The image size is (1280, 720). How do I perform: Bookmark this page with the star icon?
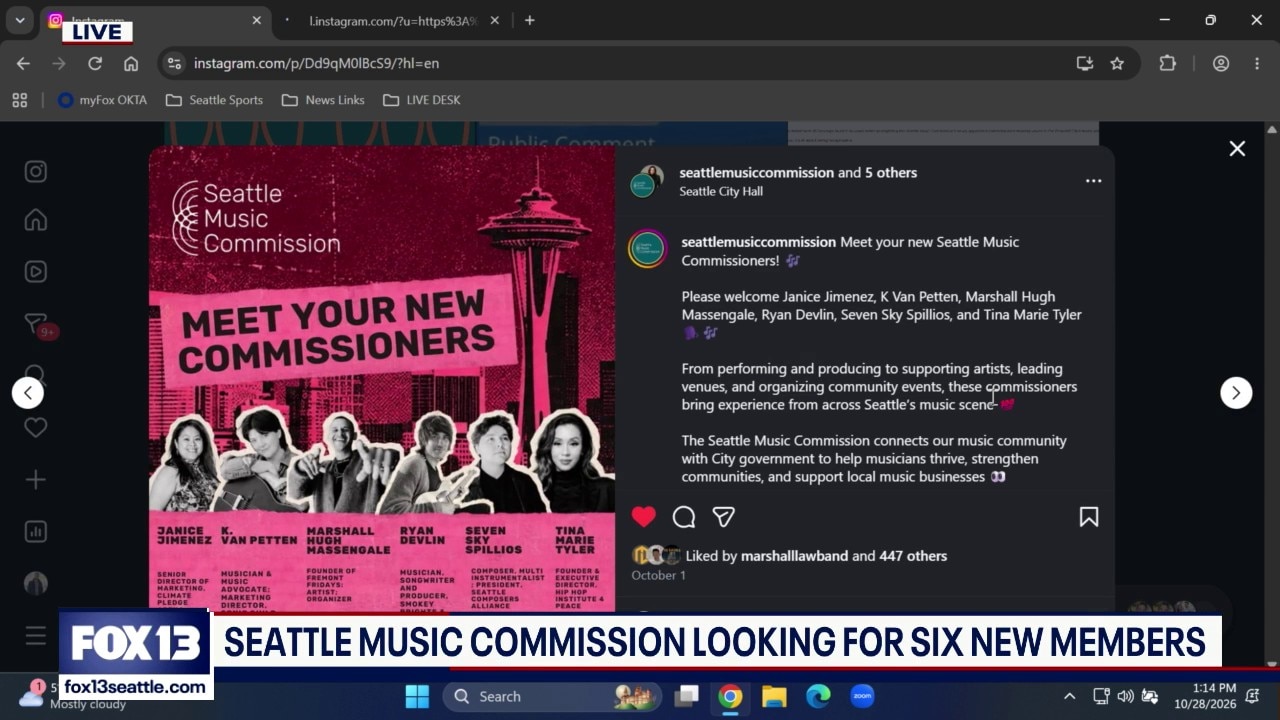(x=1117, y=63)
